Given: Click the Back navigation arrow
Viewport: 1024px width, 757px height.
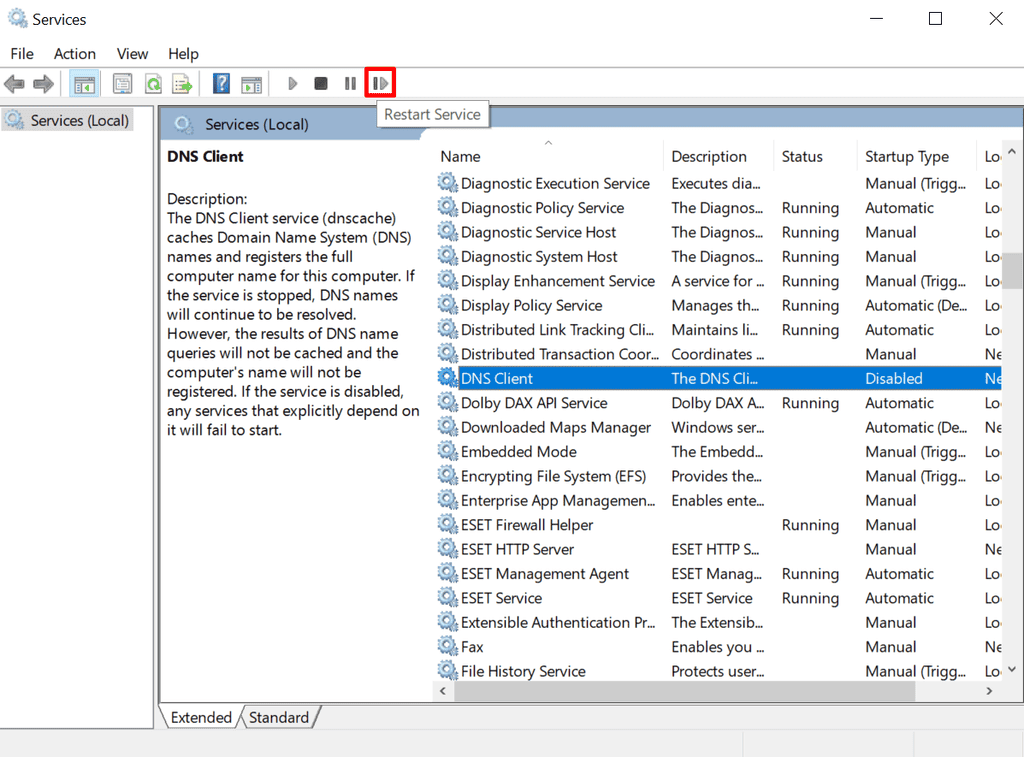Looking at the screenshot, I should [14, 83].
